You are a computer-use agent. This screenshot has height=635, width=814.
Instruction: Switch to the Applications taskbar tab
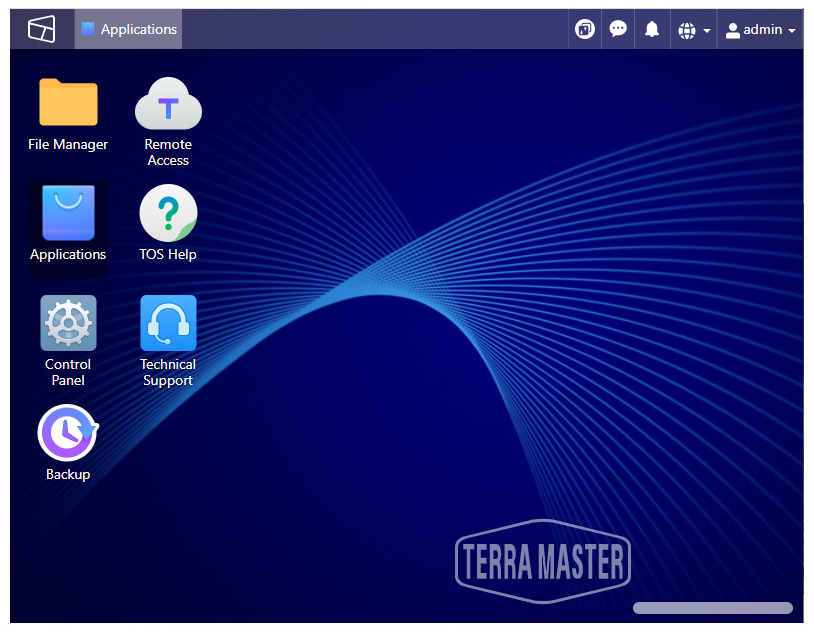pos(128,29)
